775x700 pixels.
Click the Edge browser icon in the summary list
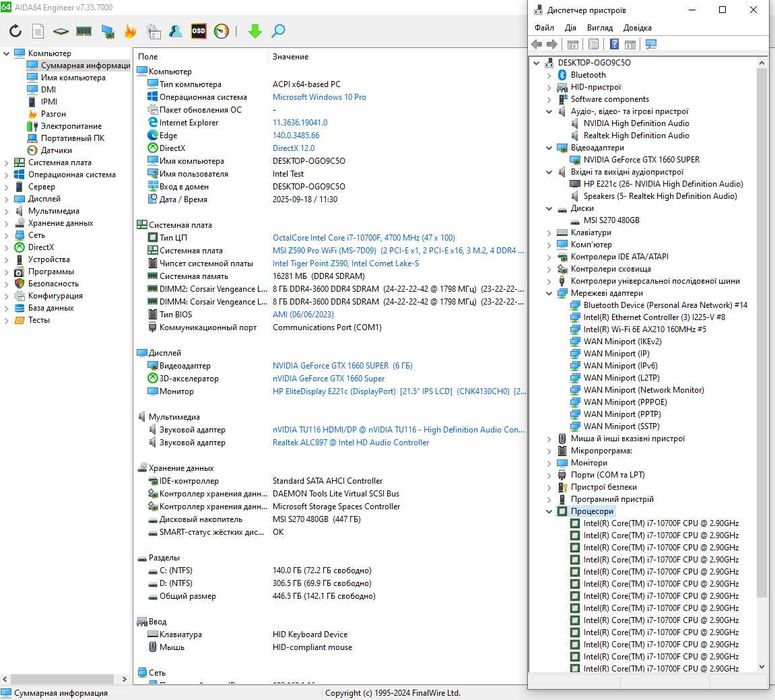153,135
